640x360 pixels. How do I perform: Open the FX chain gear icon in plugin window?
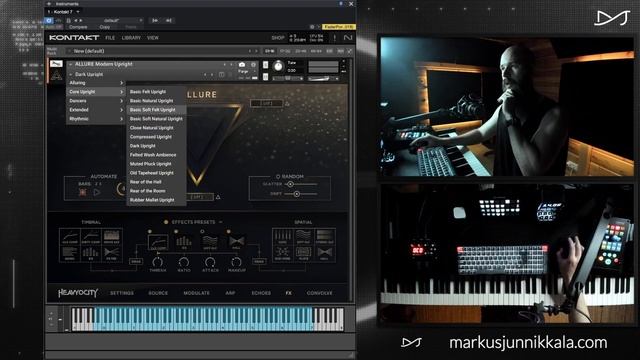click(312, 27)
